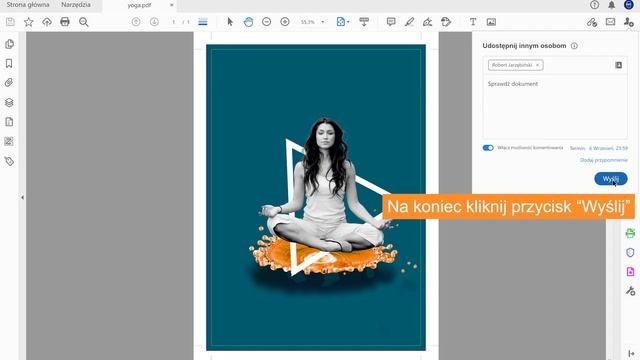Screen dimensions: 640x360
Task: Click the yoga poster page
Action: click(316, 198)
